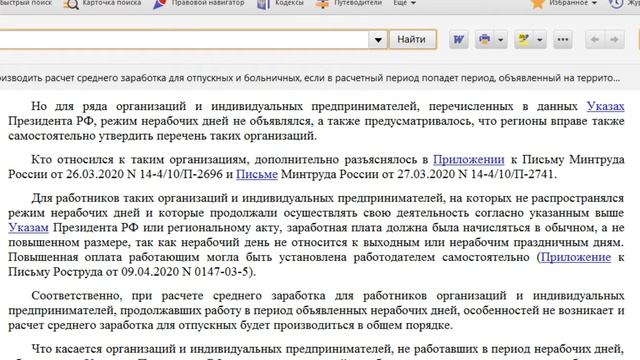Select the Быстрый поиск menu item
Screen dimensions: 640x360
26,3
